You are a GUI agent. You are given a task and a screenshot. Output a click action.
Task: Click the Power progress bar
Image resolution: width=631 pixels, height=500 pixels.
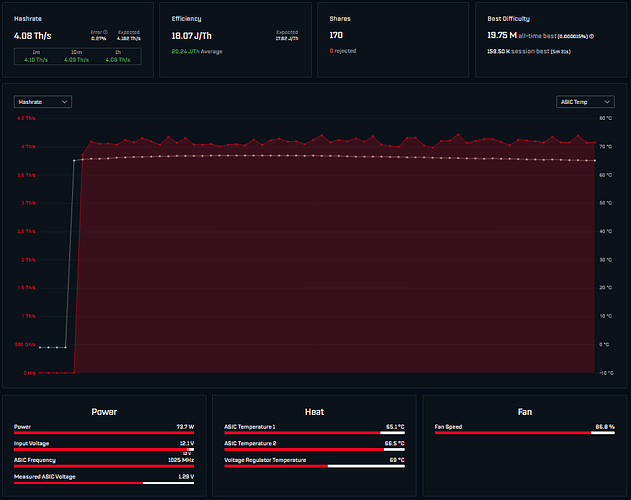(x=104, y=433)
